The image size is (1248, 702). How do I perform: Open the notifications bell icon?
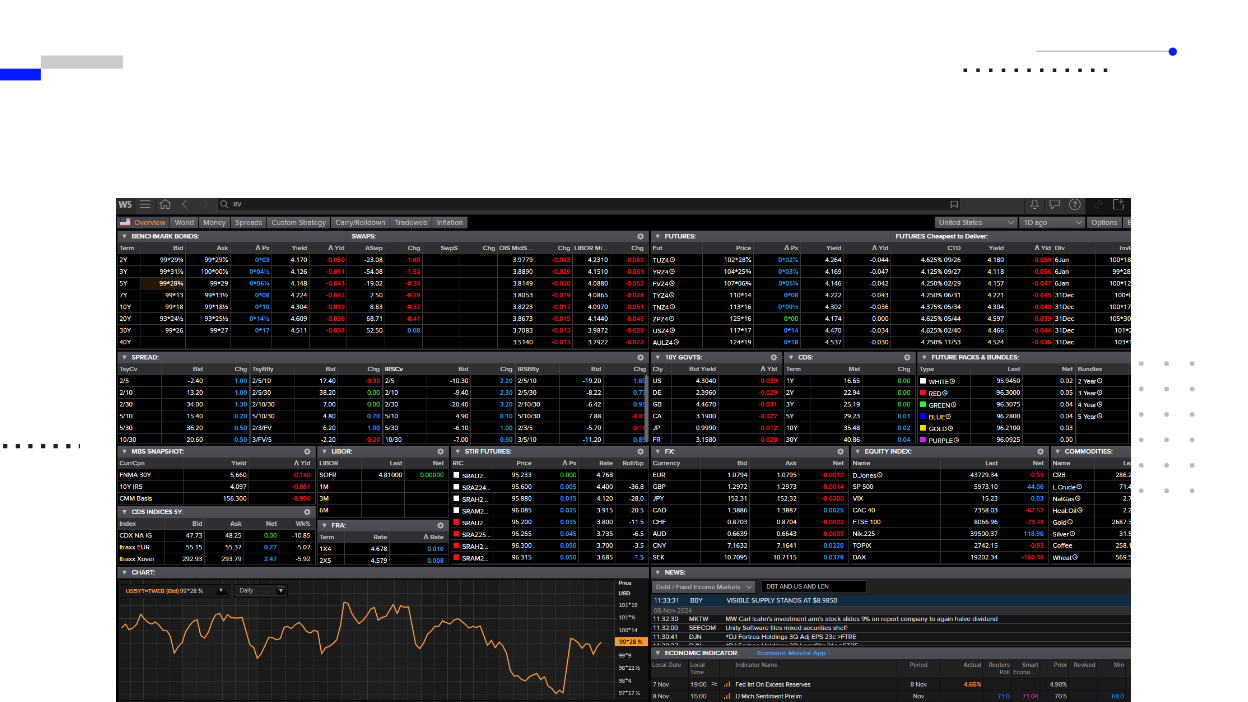pyautogui.click(x=1034, y=204)
